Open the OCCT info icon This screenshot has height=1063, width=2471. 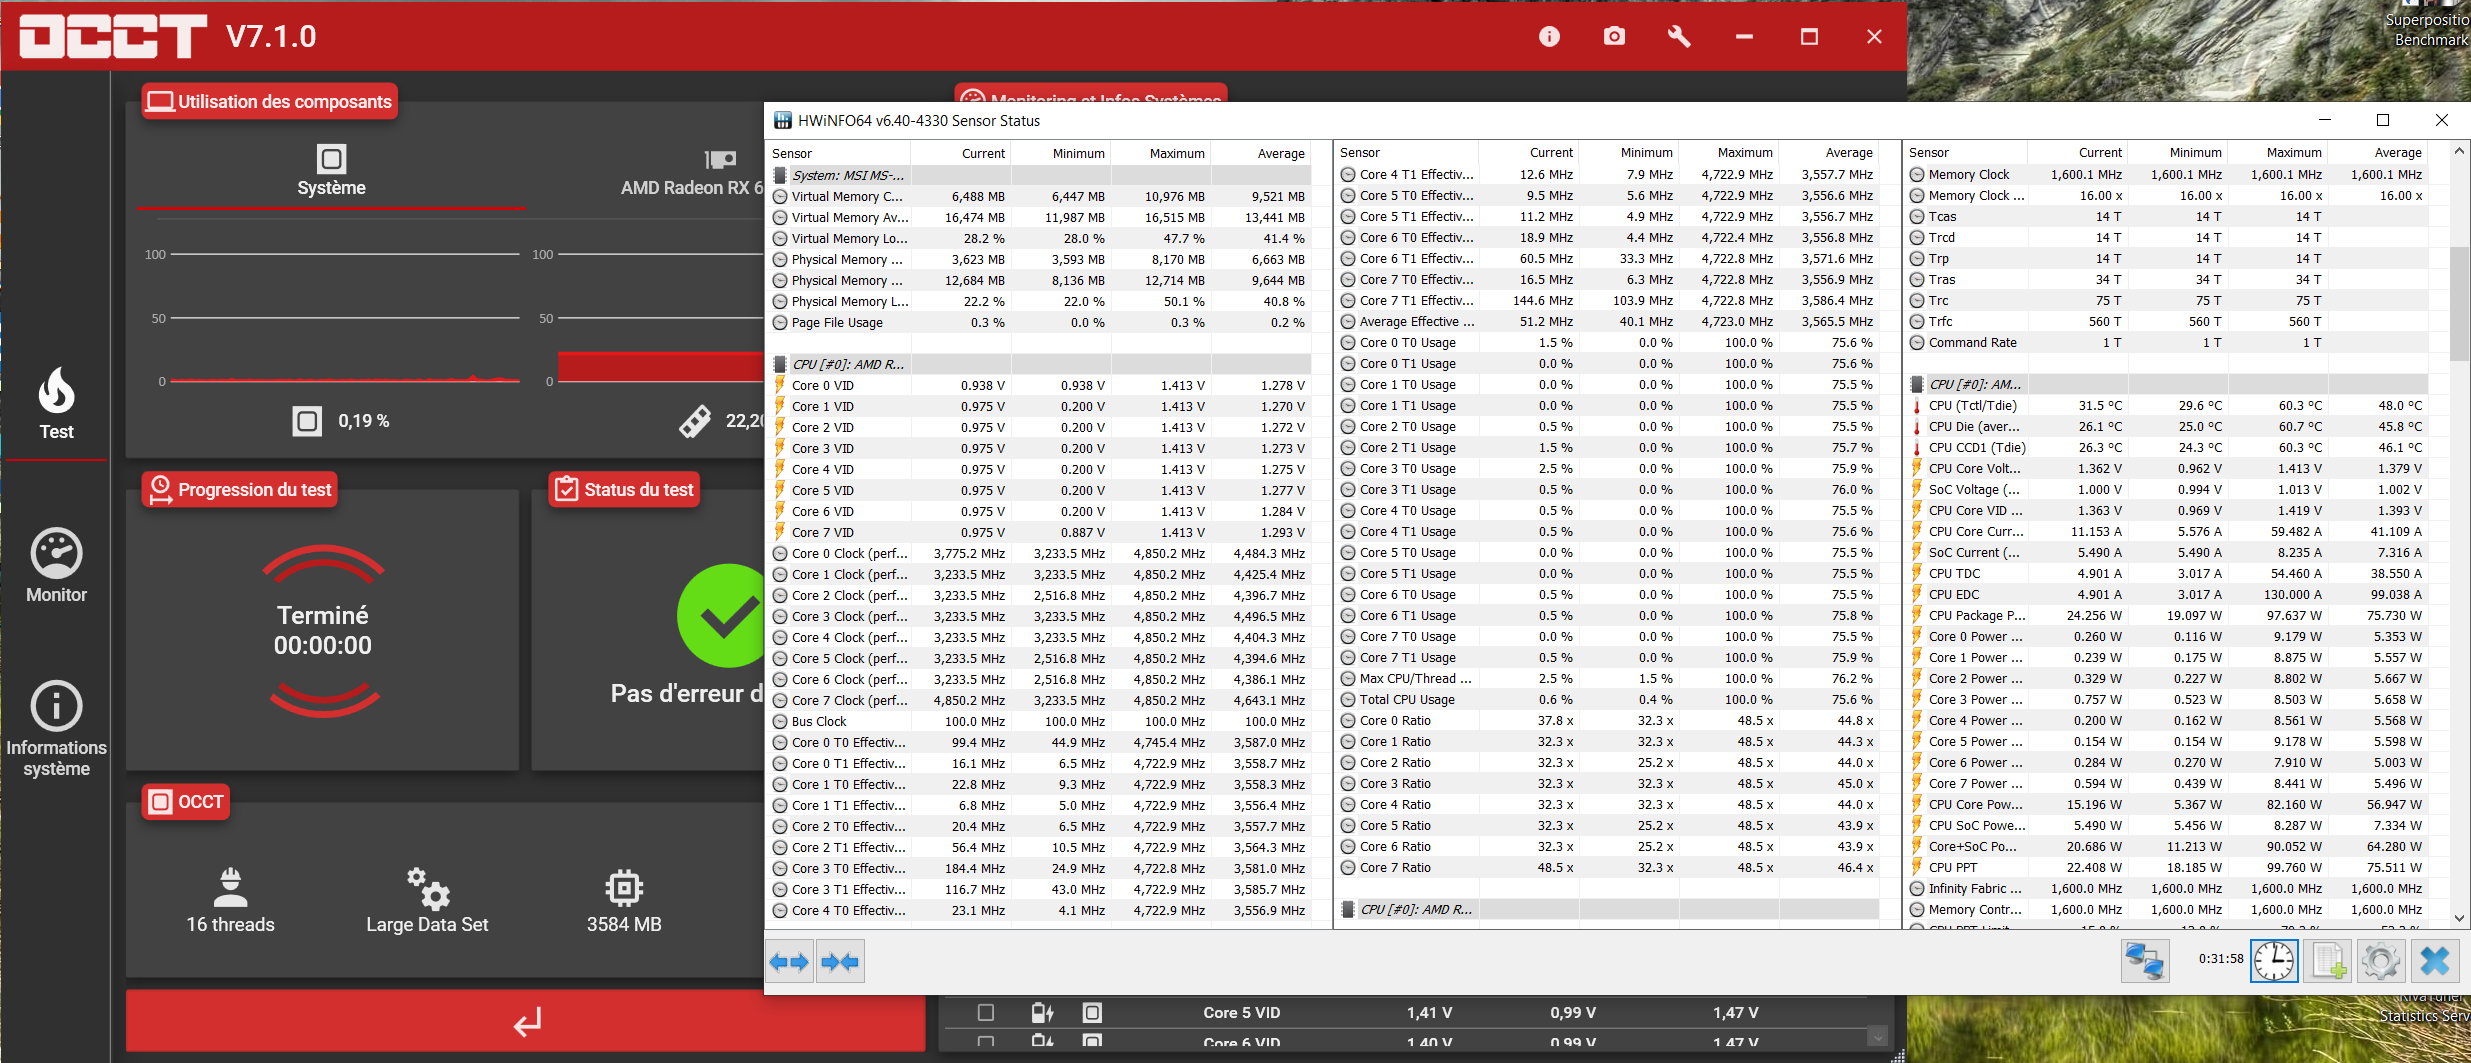click(1549, 37)
